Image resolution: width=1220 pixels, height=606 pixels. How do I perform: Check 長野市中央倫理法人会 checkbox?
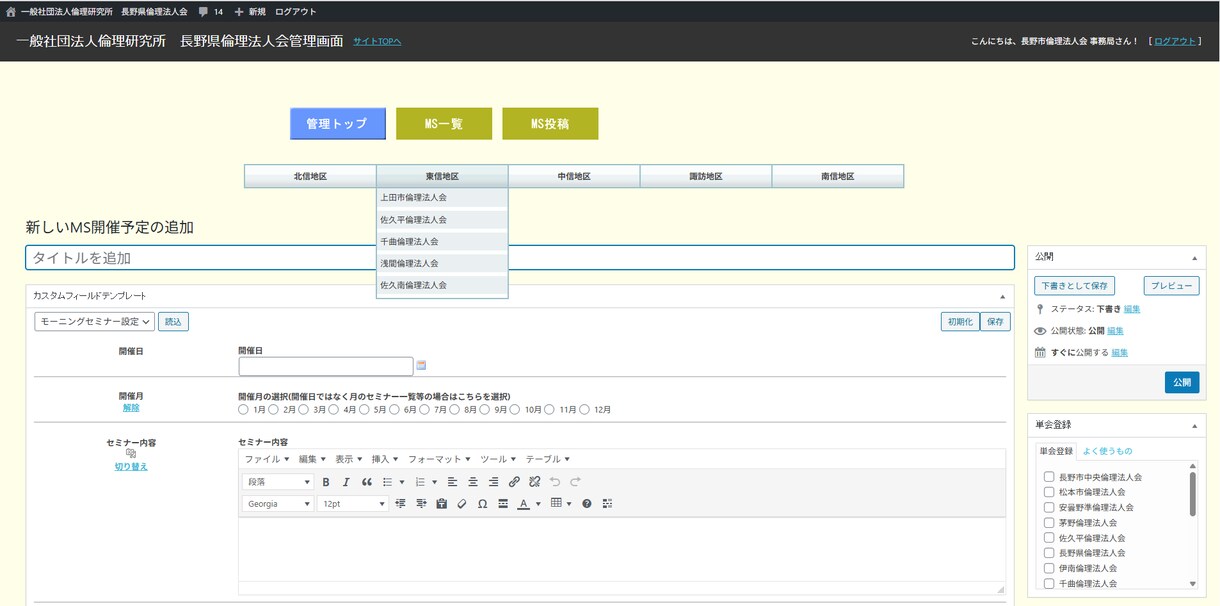[1049, 477]
